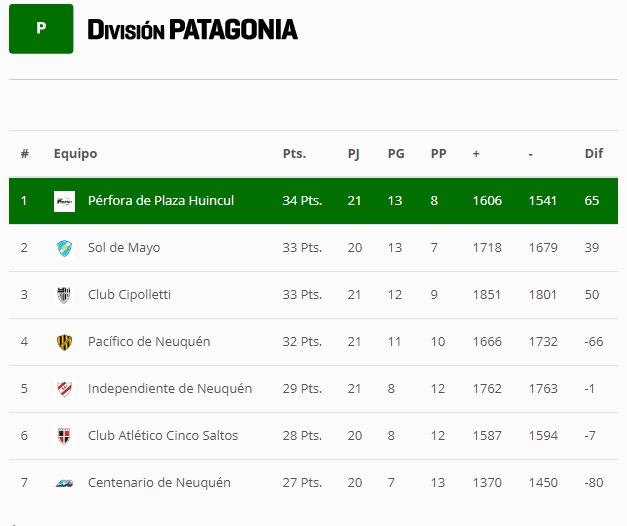The height and width of the screenshot is (526, 627).
Task: Click the green P division badge
Action: click(41, 28)
